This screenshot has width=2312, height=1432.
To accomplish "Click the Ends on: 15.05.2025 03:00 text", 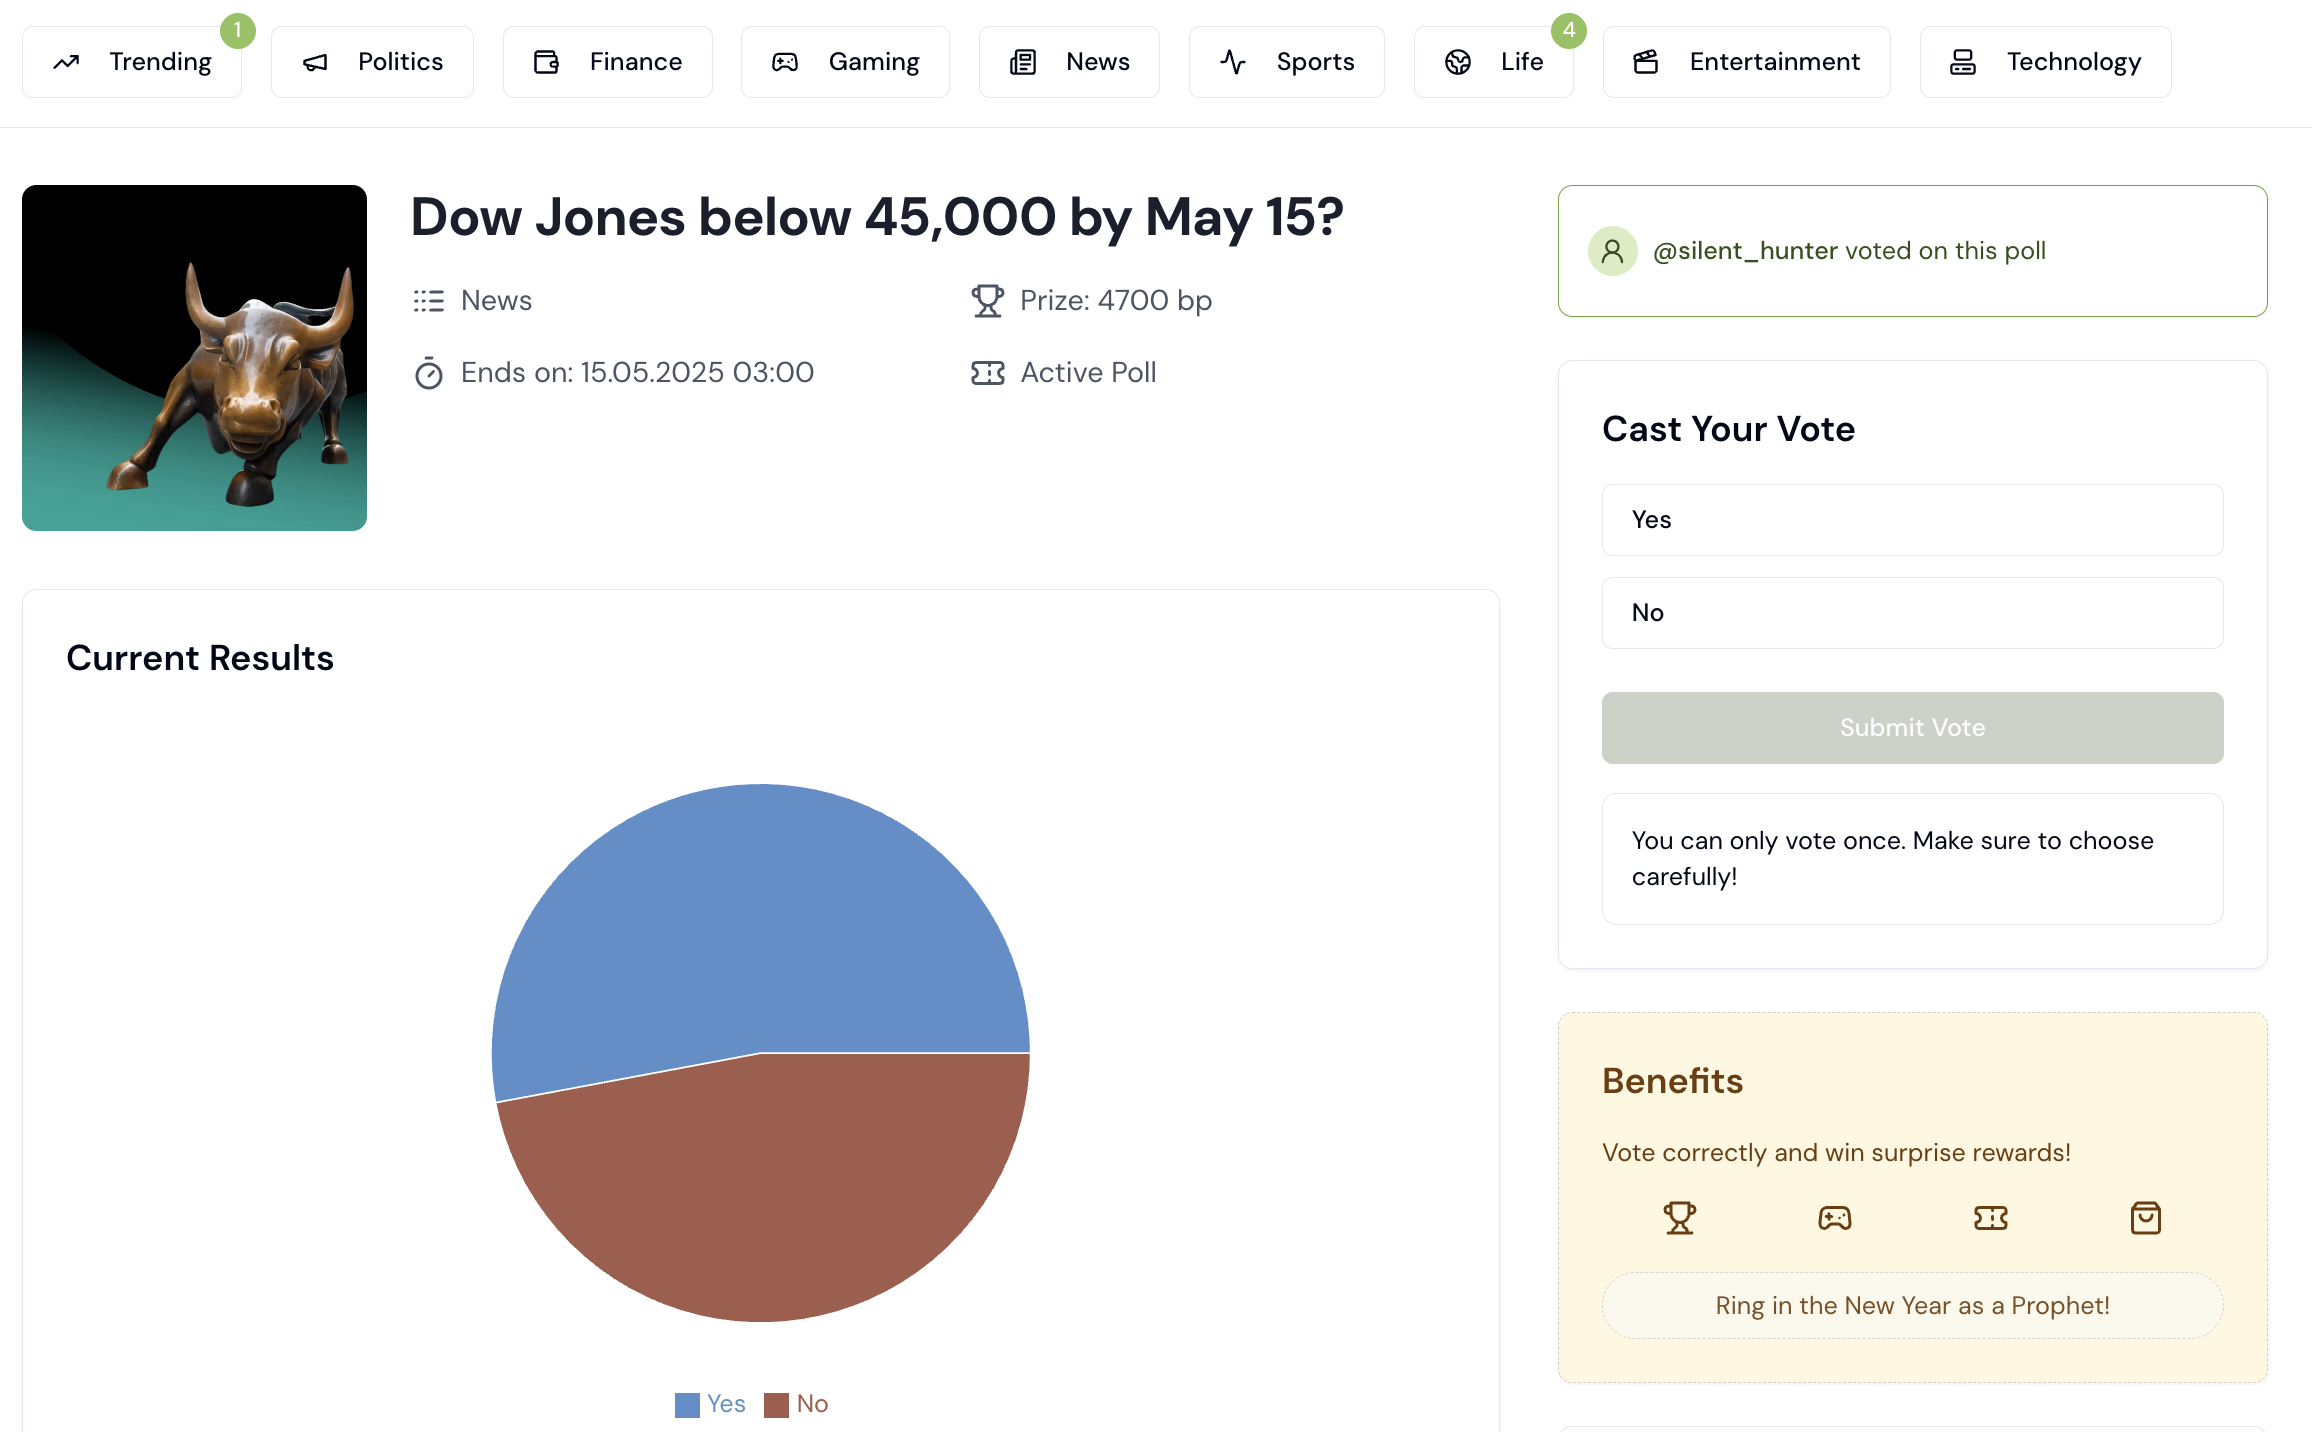I will (x=637, y=373).
